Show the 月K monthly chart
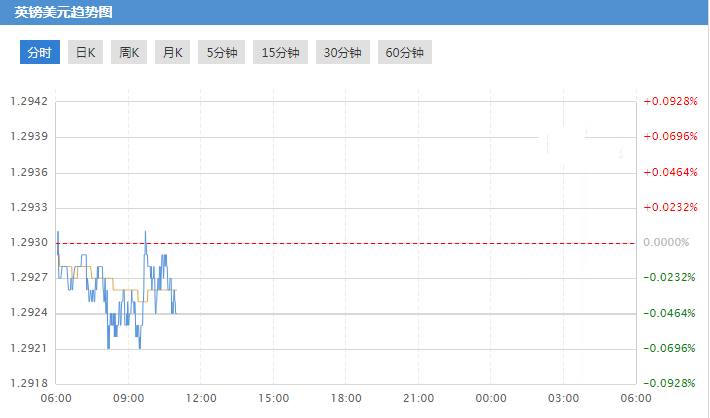The image size is (710, 418). pyautogui.click(x=172, y=53)
